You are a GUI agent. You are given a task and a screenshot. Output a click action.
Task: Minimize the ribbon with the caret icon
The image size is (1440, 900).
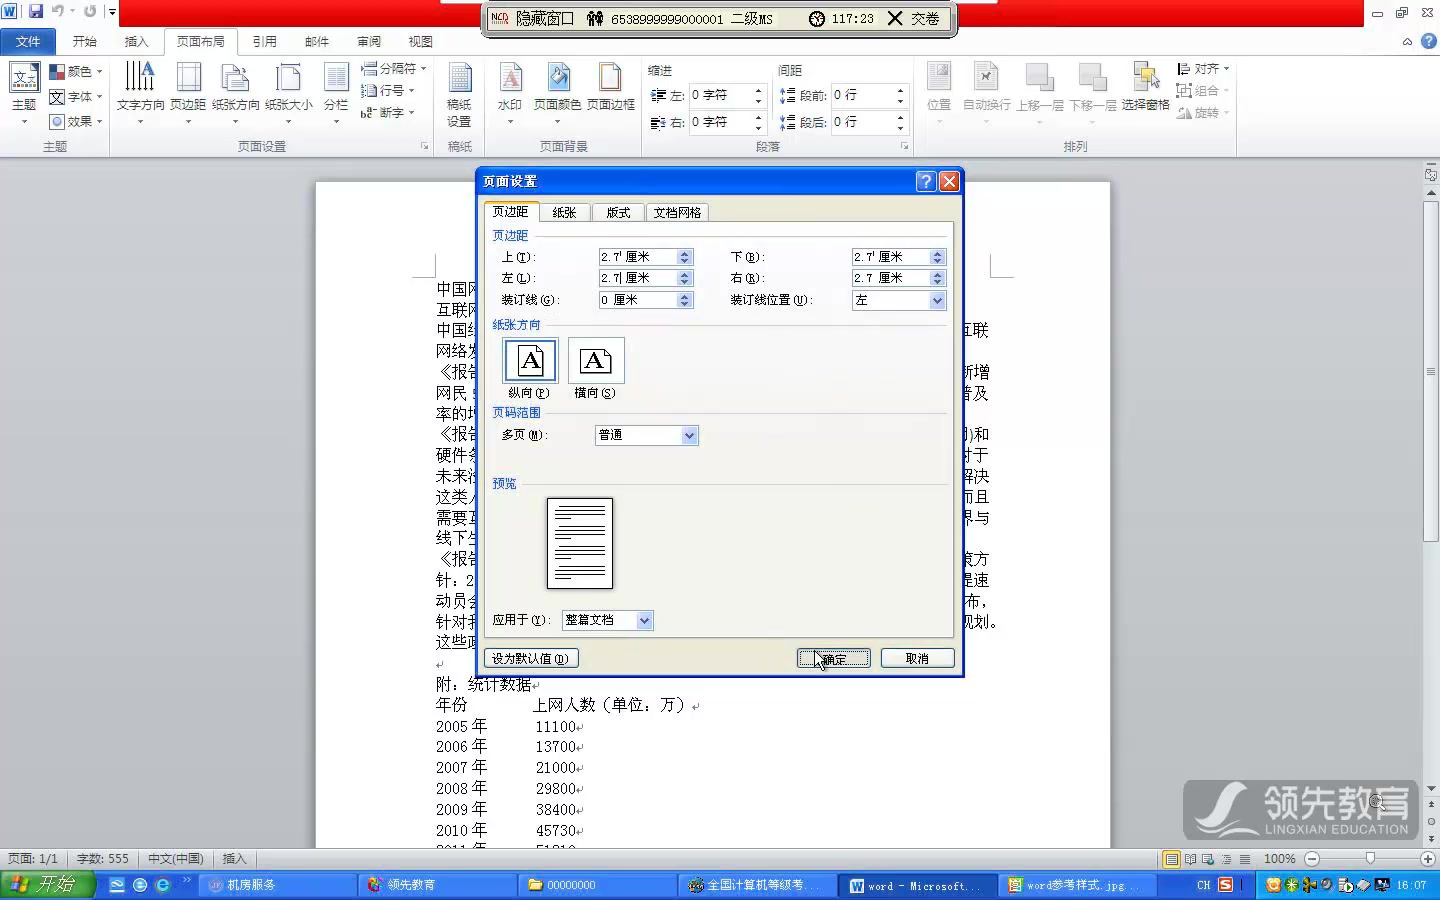click(1407, 42)
